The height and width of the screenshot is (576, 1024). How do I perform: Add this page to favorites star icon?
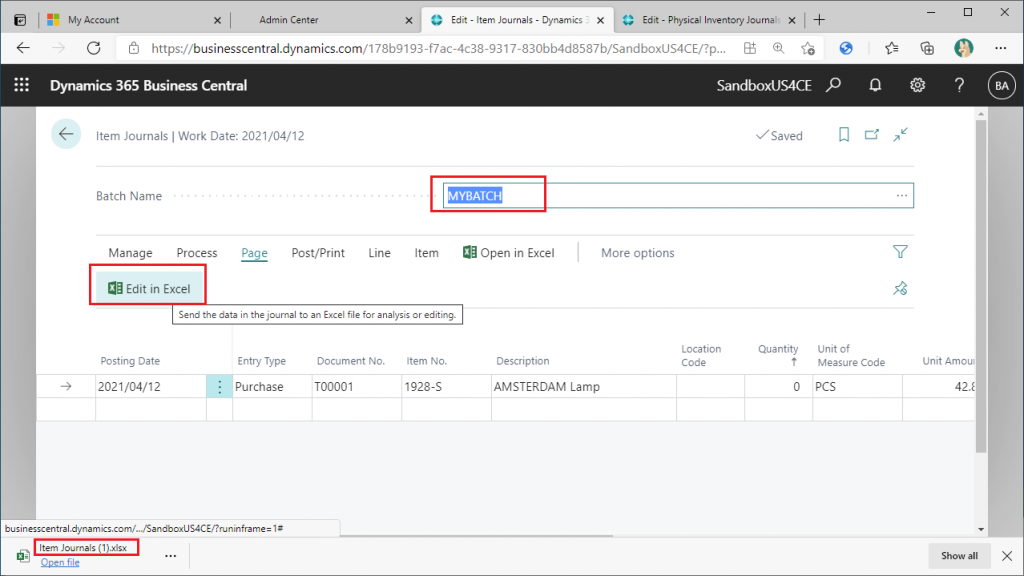point(808,48)
